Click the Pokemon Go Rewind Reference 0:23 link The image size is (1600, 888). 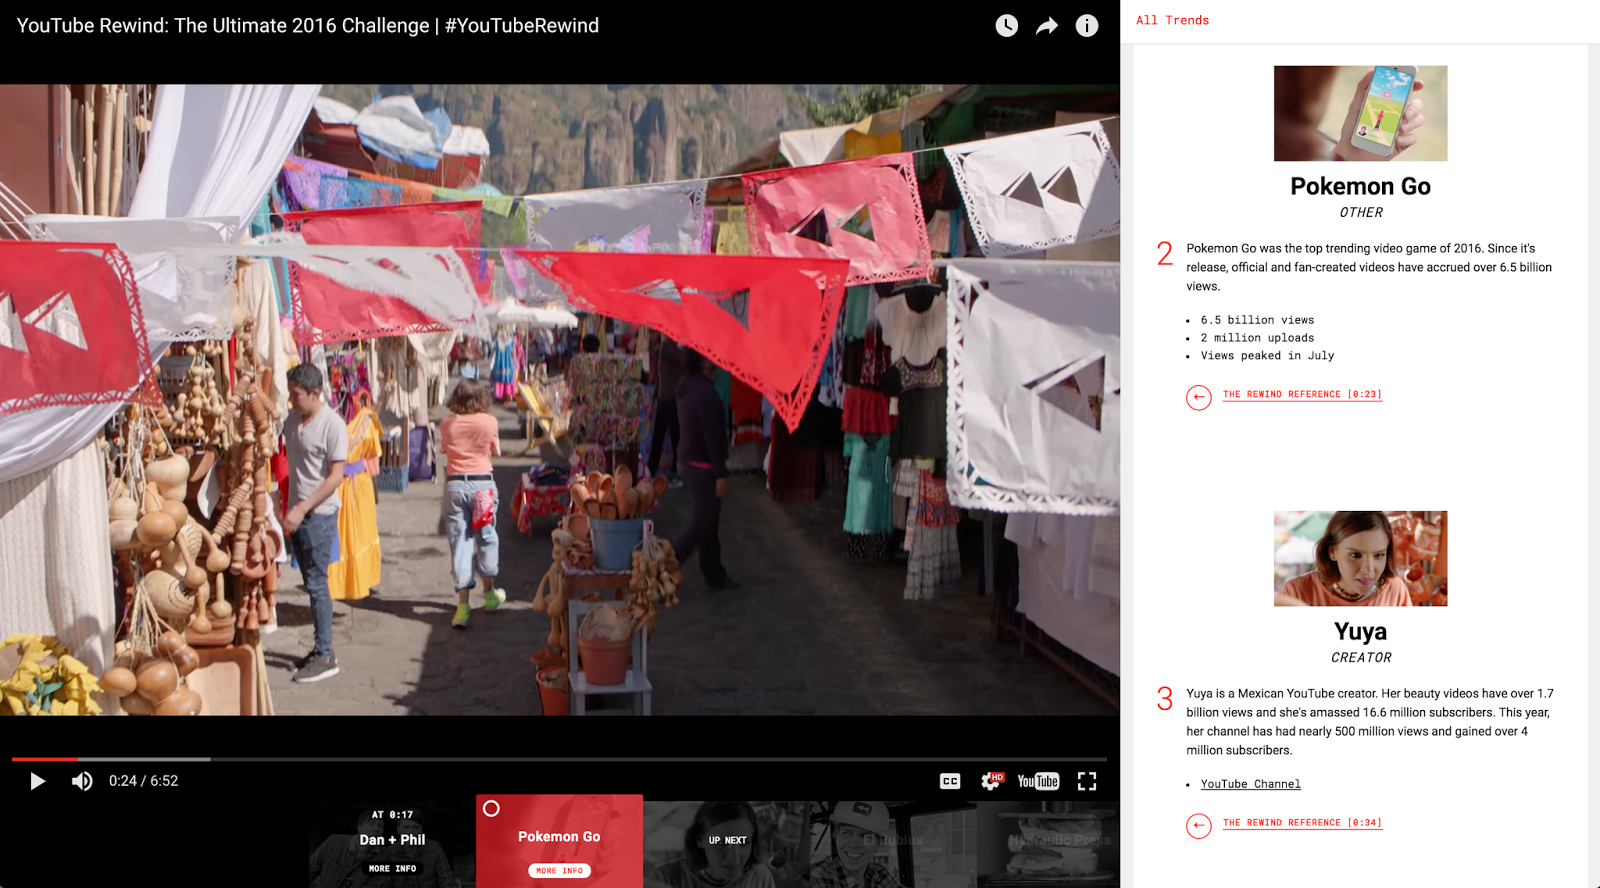pyautogui.click(x=1302, y=394)
